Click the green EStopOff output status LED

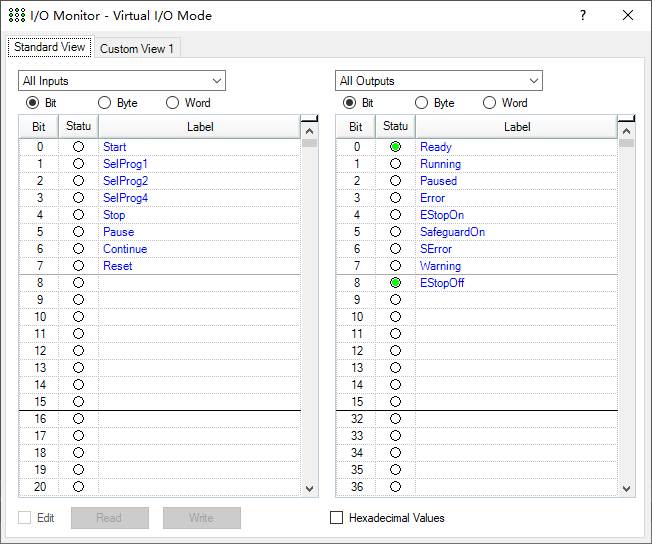pos(396,283)
